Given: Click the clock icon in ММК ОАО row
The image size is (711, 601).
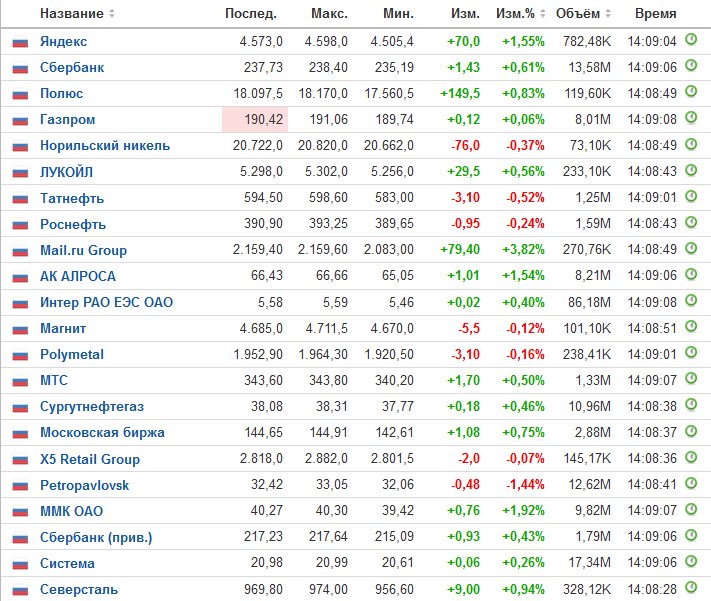Looking at the screenshot, I should 691,509.
